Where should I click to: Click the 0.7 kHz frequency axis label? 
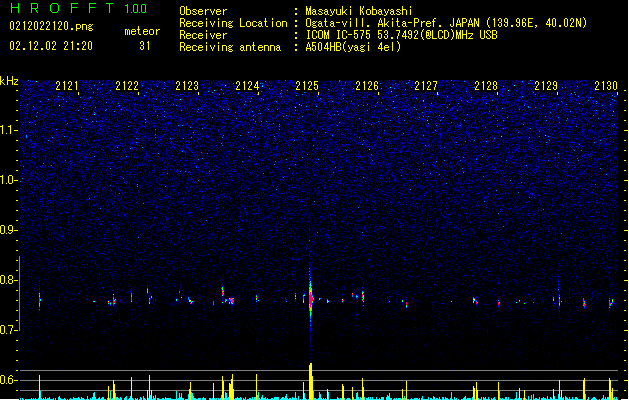click(8, 330)
